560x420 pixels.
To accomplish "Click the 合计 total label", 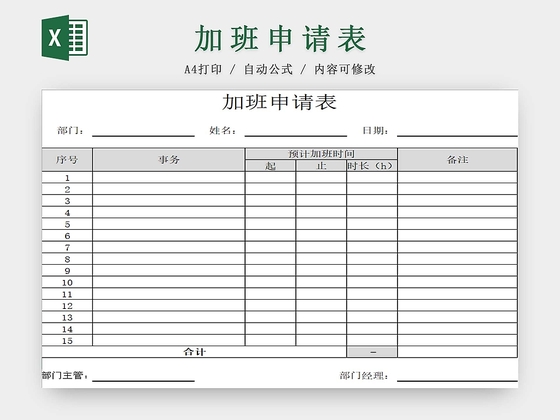I will tap(194, 352).
